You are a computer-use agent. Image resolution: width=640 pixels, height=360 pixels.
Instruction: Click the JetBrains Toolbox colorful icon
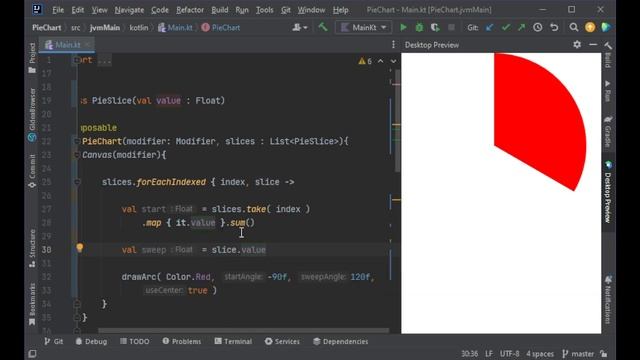pos(606,27)
